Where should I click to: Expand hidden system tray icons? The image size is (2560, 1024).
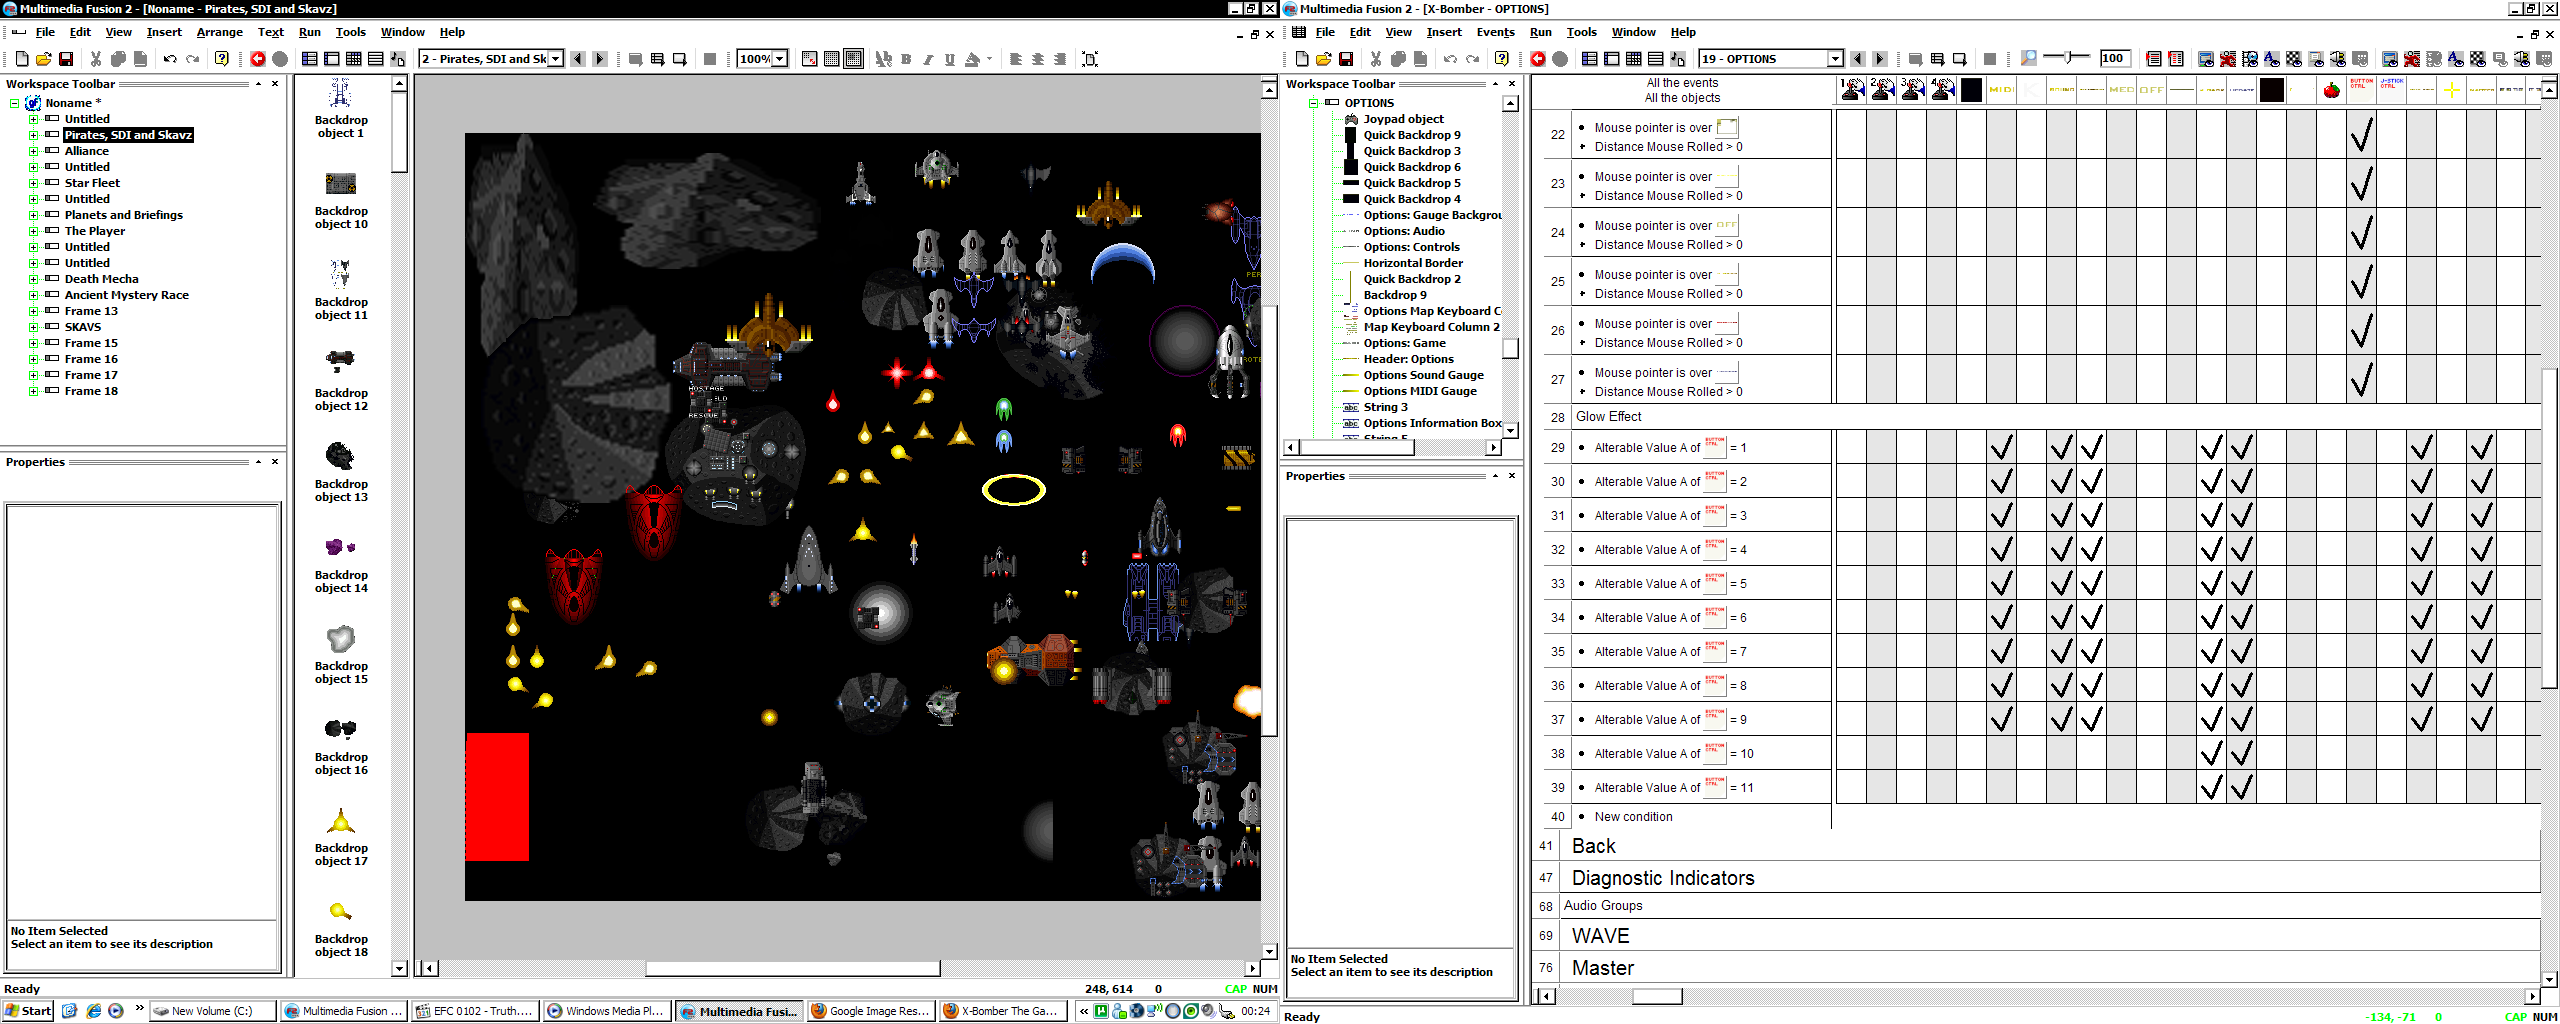coord(1084,1011)
